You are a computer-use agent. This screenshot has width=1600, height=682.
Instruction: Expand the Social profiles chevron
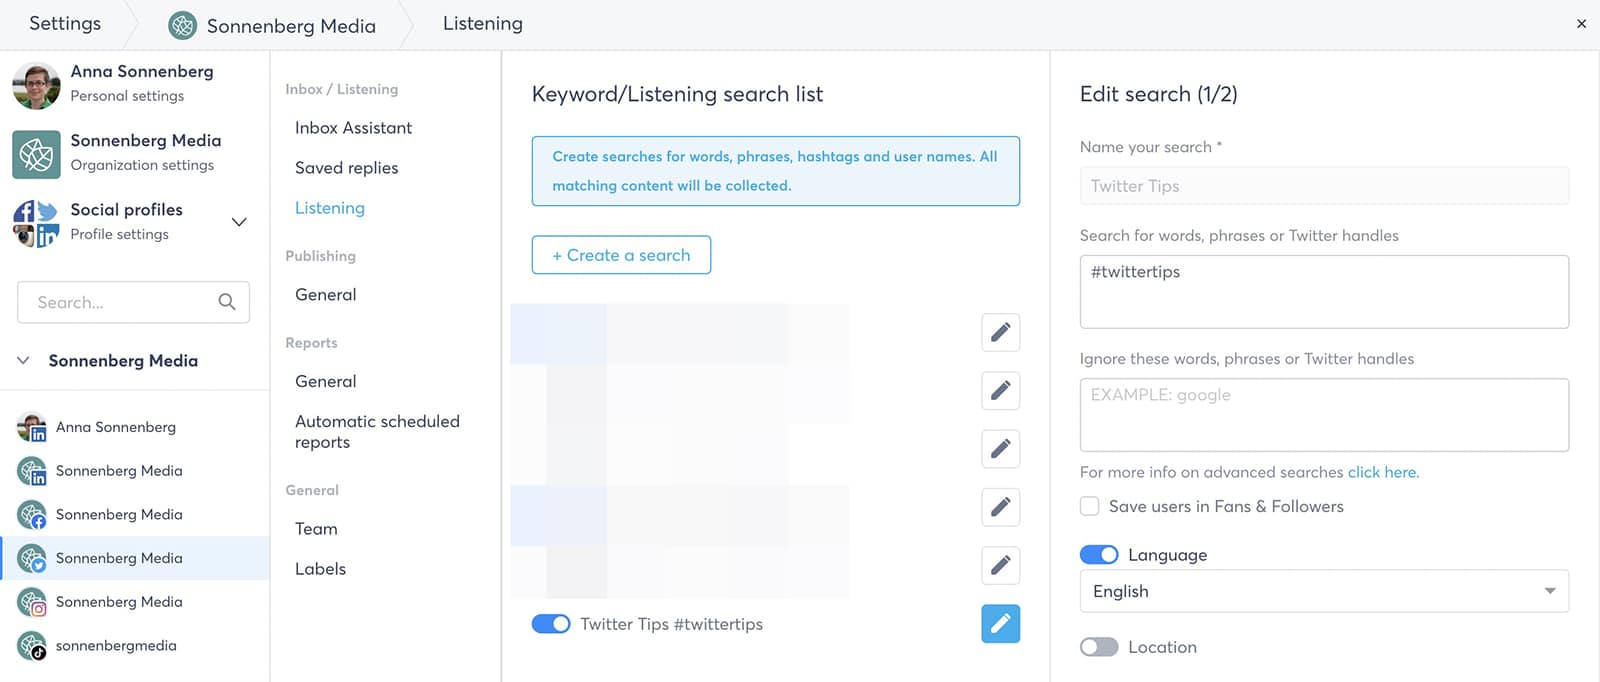click(239, 222)
